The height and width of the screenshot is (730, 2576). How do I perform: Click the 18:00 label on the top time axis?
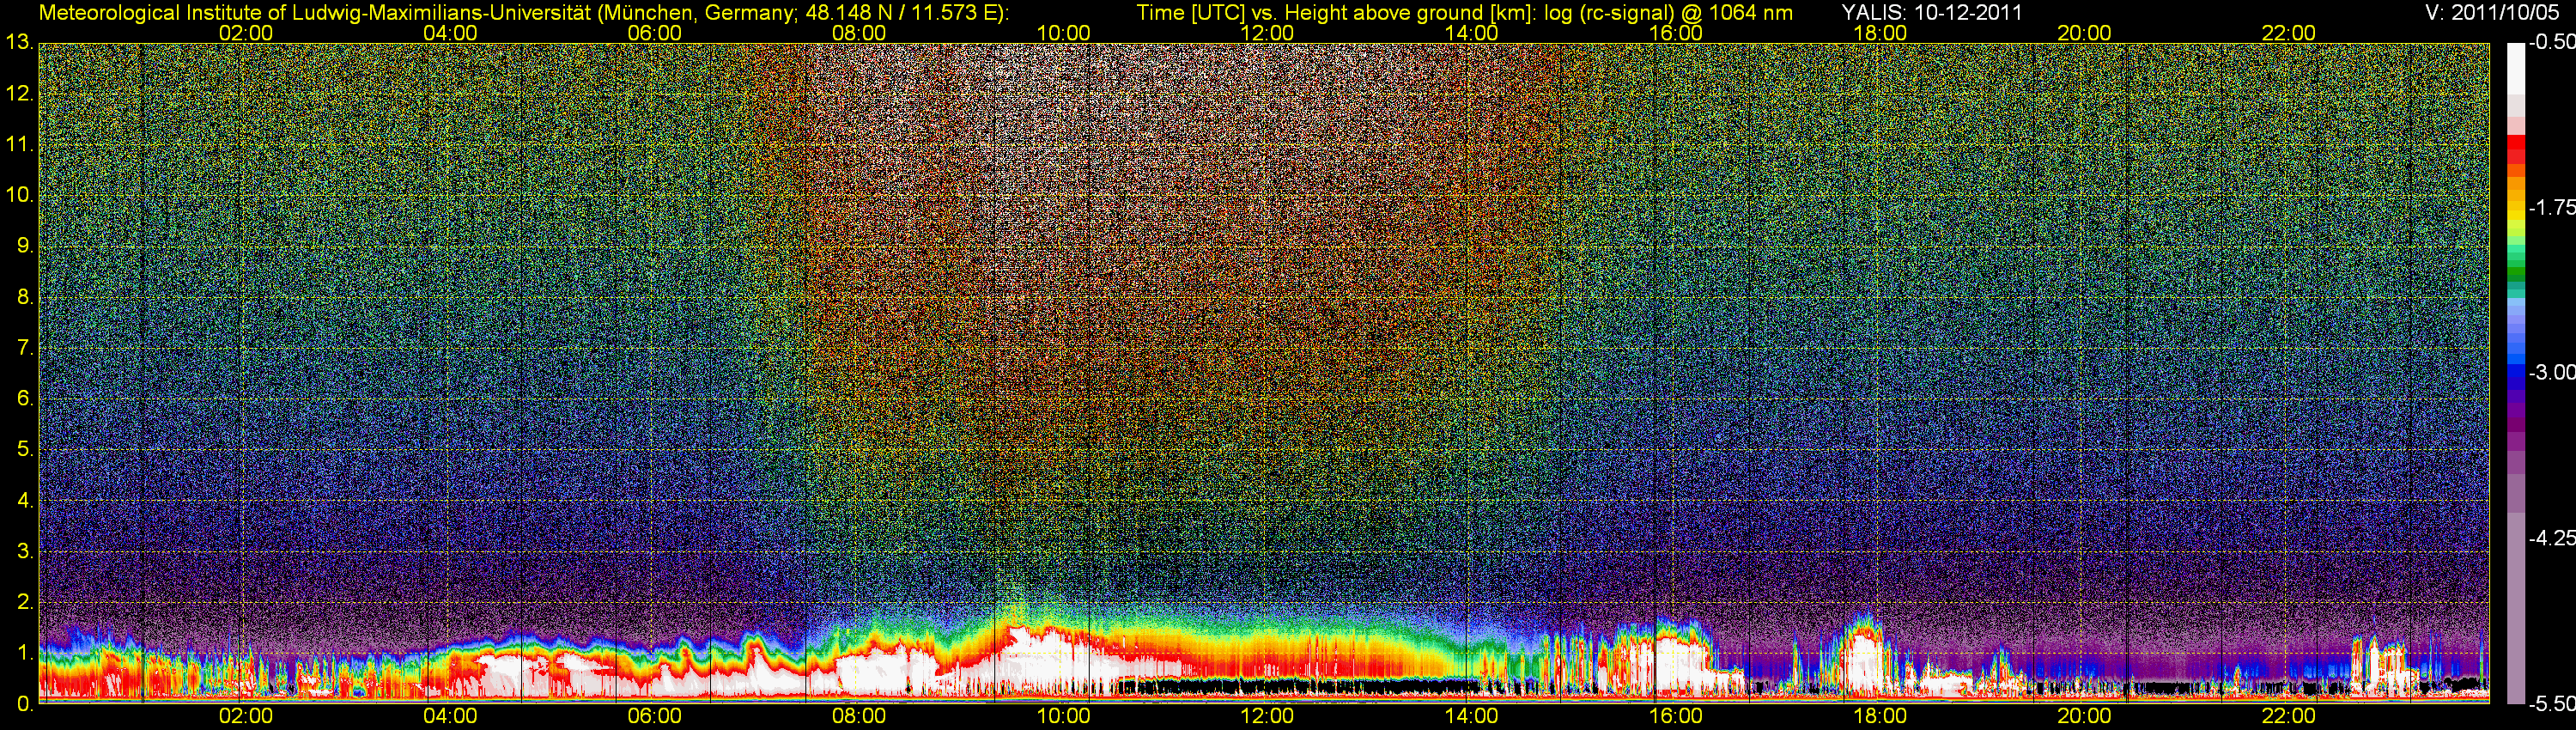coord(1880,33)
